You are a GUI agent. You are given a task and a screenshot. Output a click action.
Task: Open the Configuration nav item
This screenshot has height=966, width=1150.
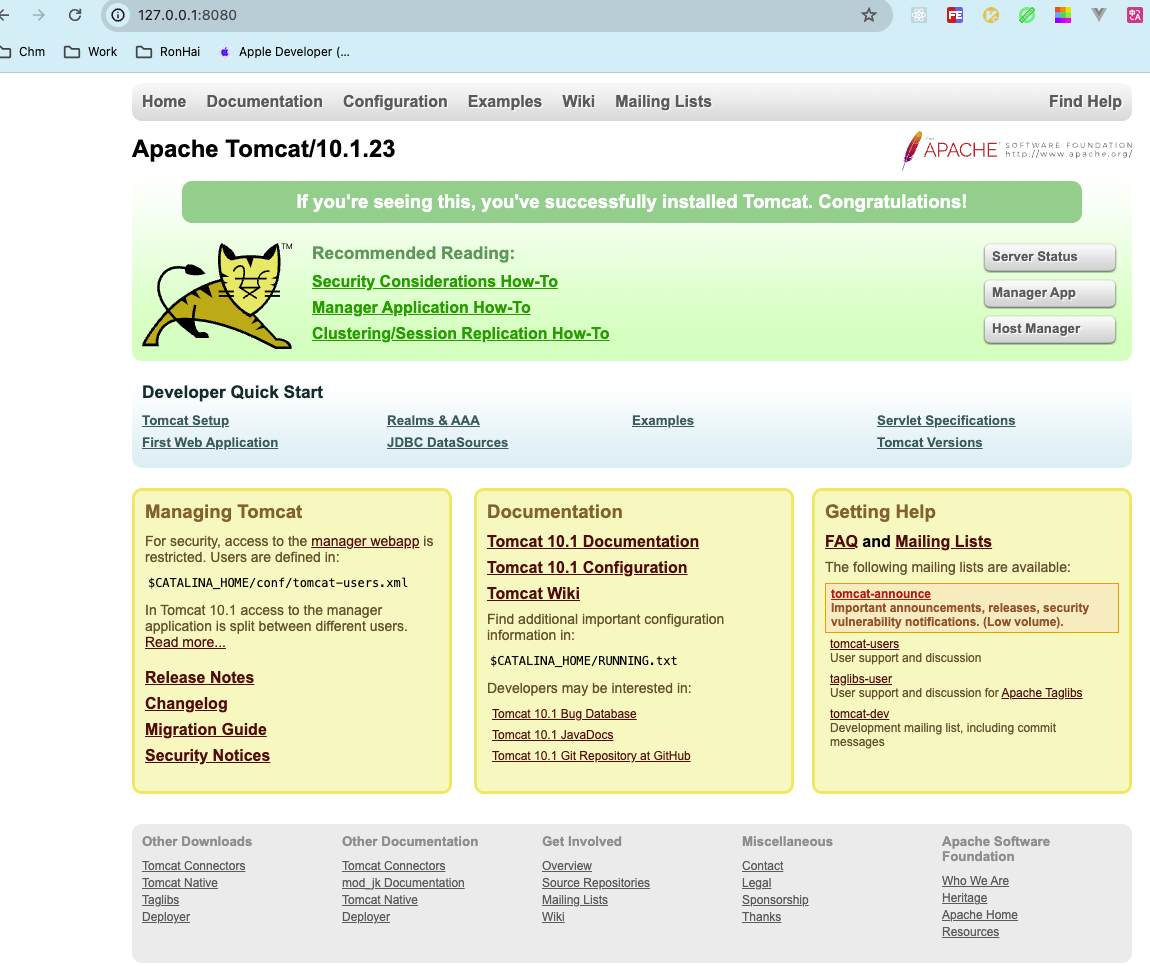point(395,101)
